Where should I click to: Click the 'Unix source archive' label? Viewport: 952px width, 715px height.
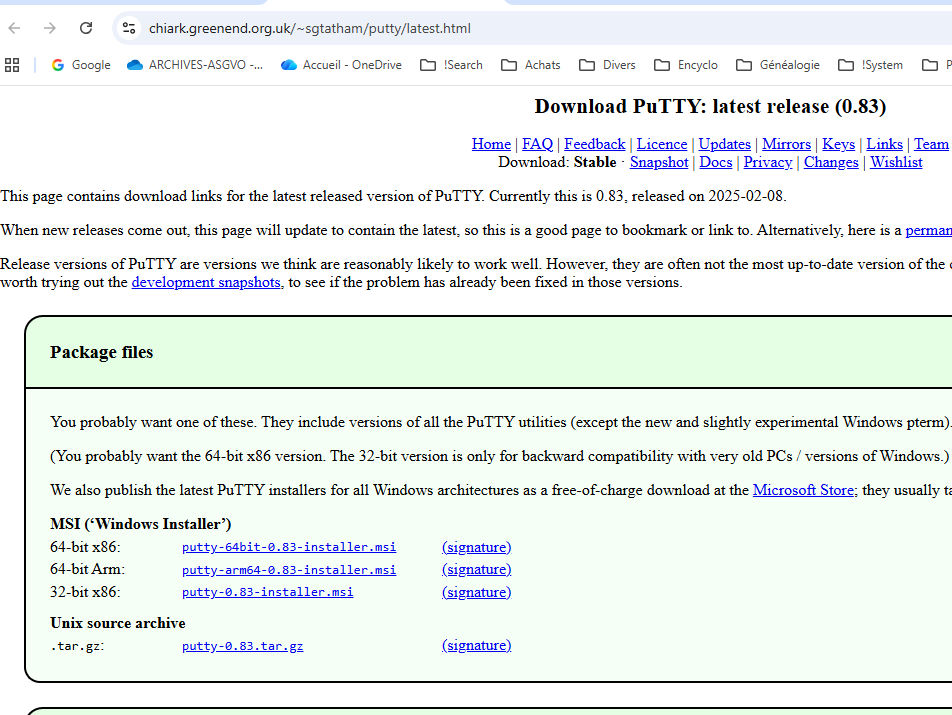118,623
